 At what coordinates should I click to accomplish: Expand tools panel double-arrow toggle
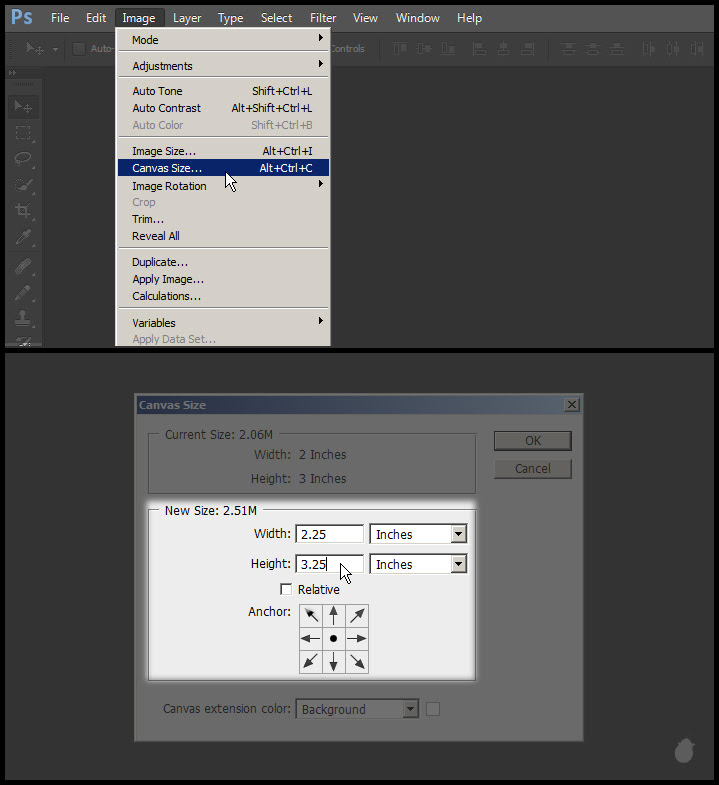click(x=12, y=73)
